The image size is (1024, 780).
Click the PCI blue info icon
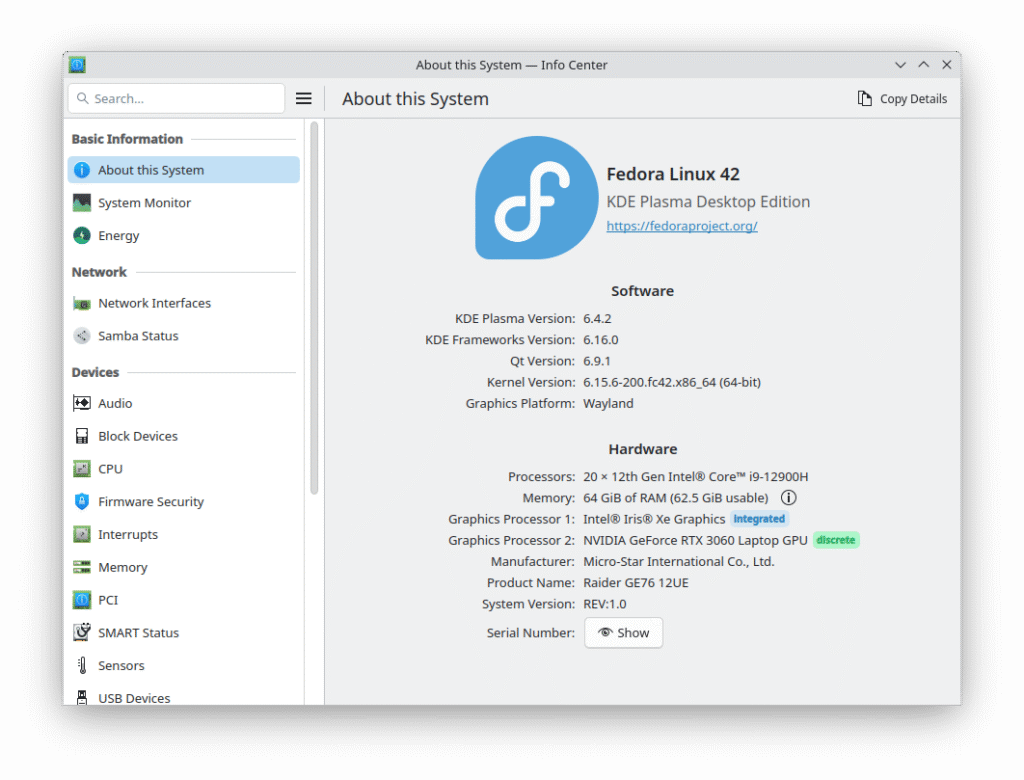82,600
